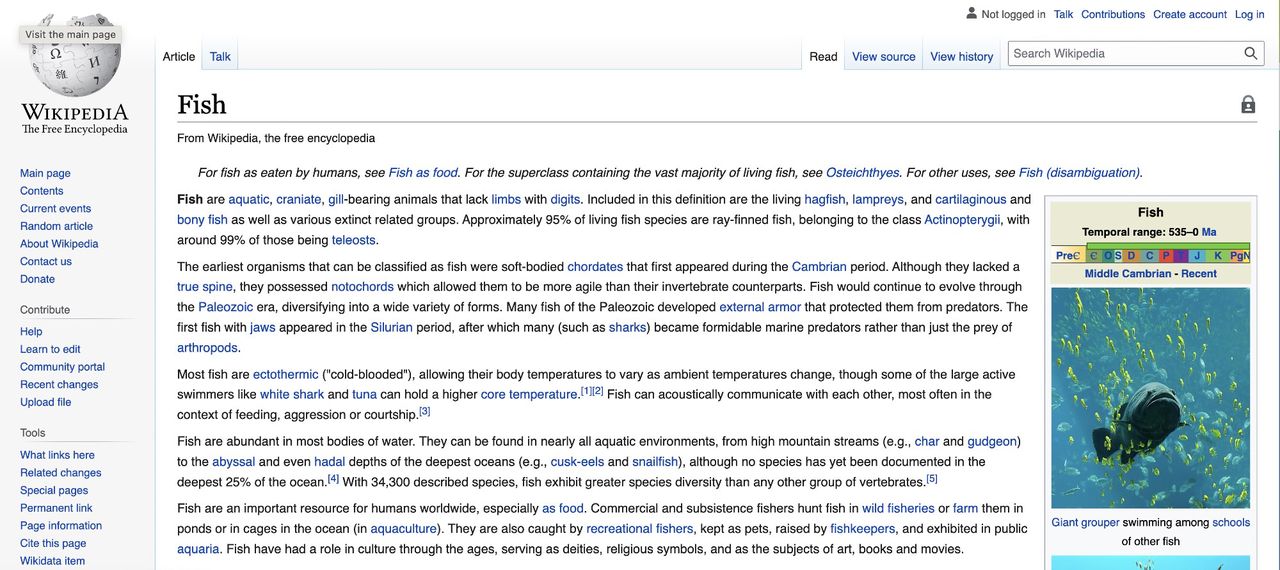Click the magnifying glass search icon
This screenshot has height=570, width=1280.
pos(1250,54)
